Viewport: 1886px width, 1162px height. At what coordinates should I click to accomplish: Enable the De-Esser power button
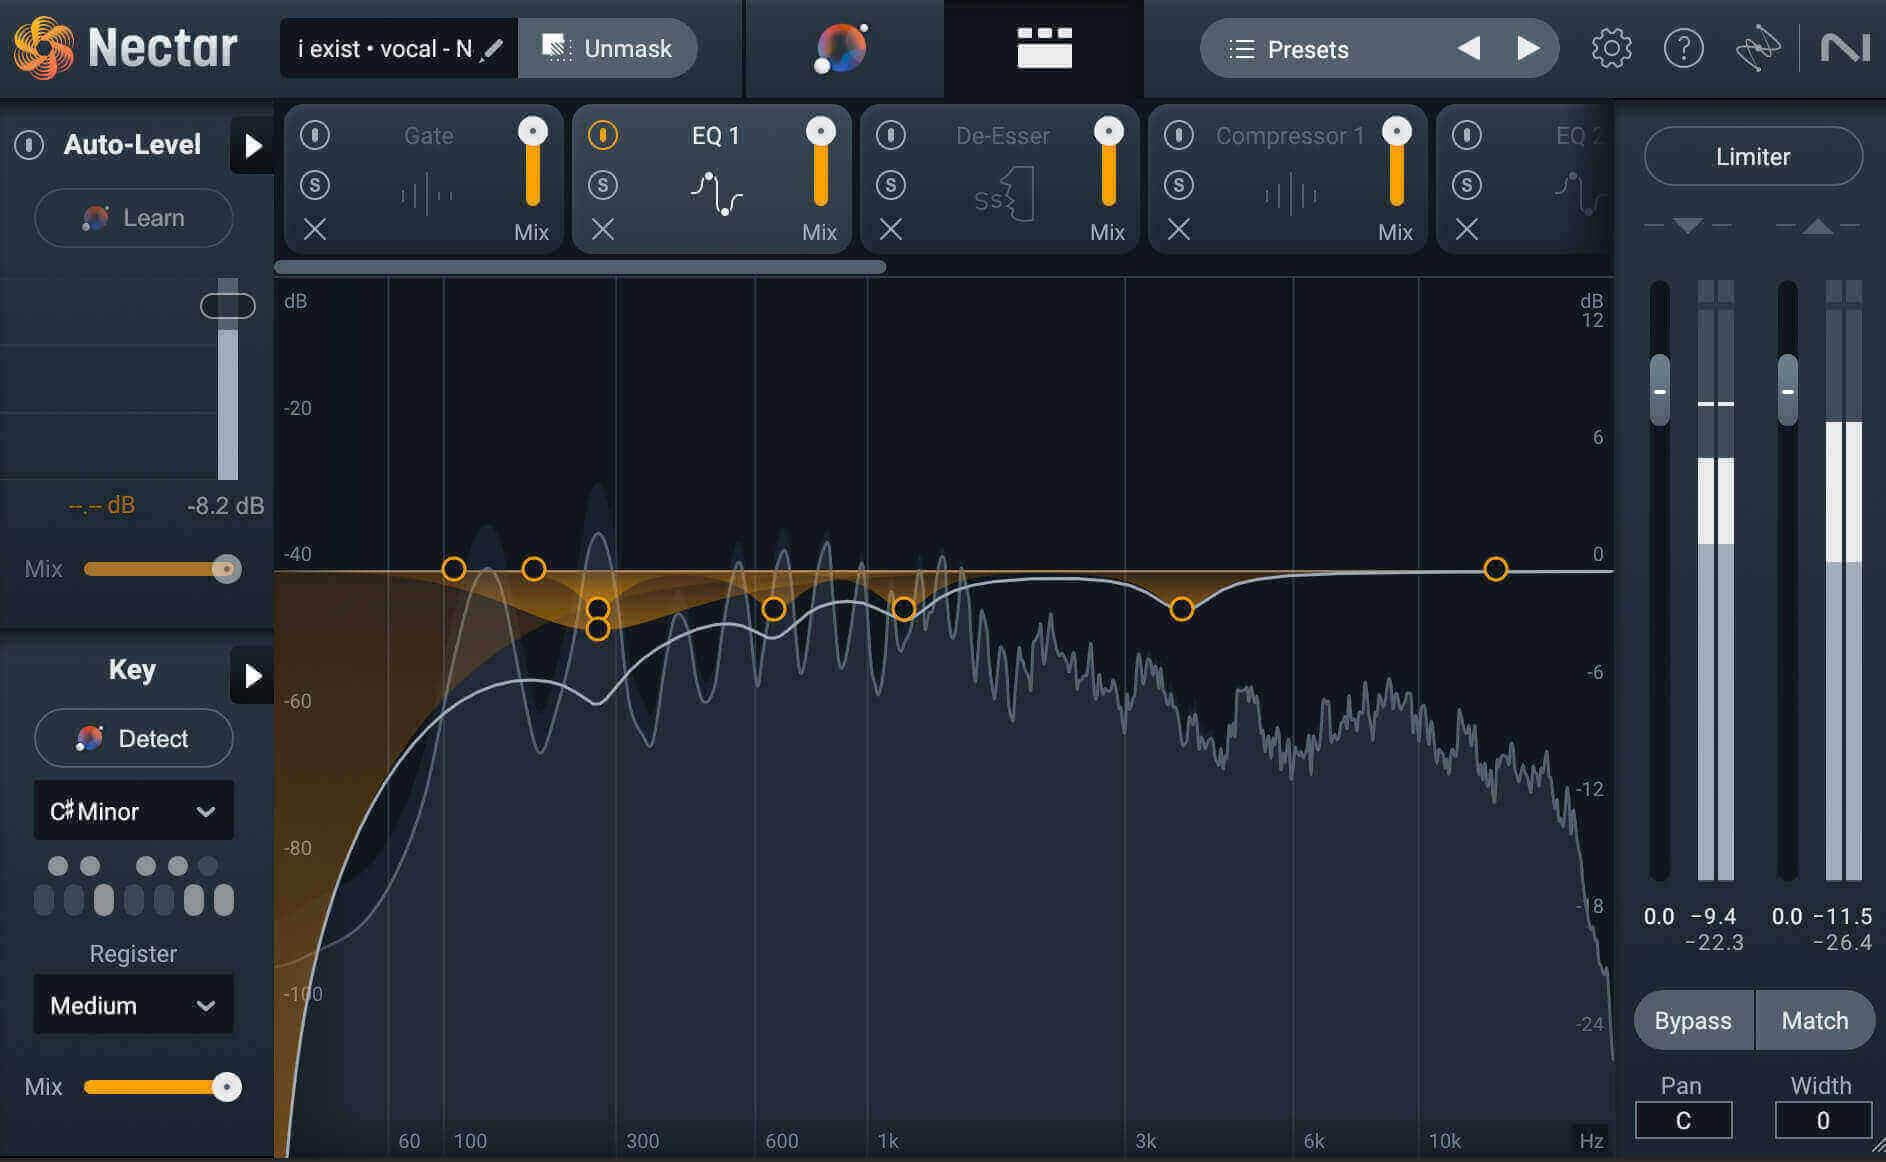click(891, 134)
